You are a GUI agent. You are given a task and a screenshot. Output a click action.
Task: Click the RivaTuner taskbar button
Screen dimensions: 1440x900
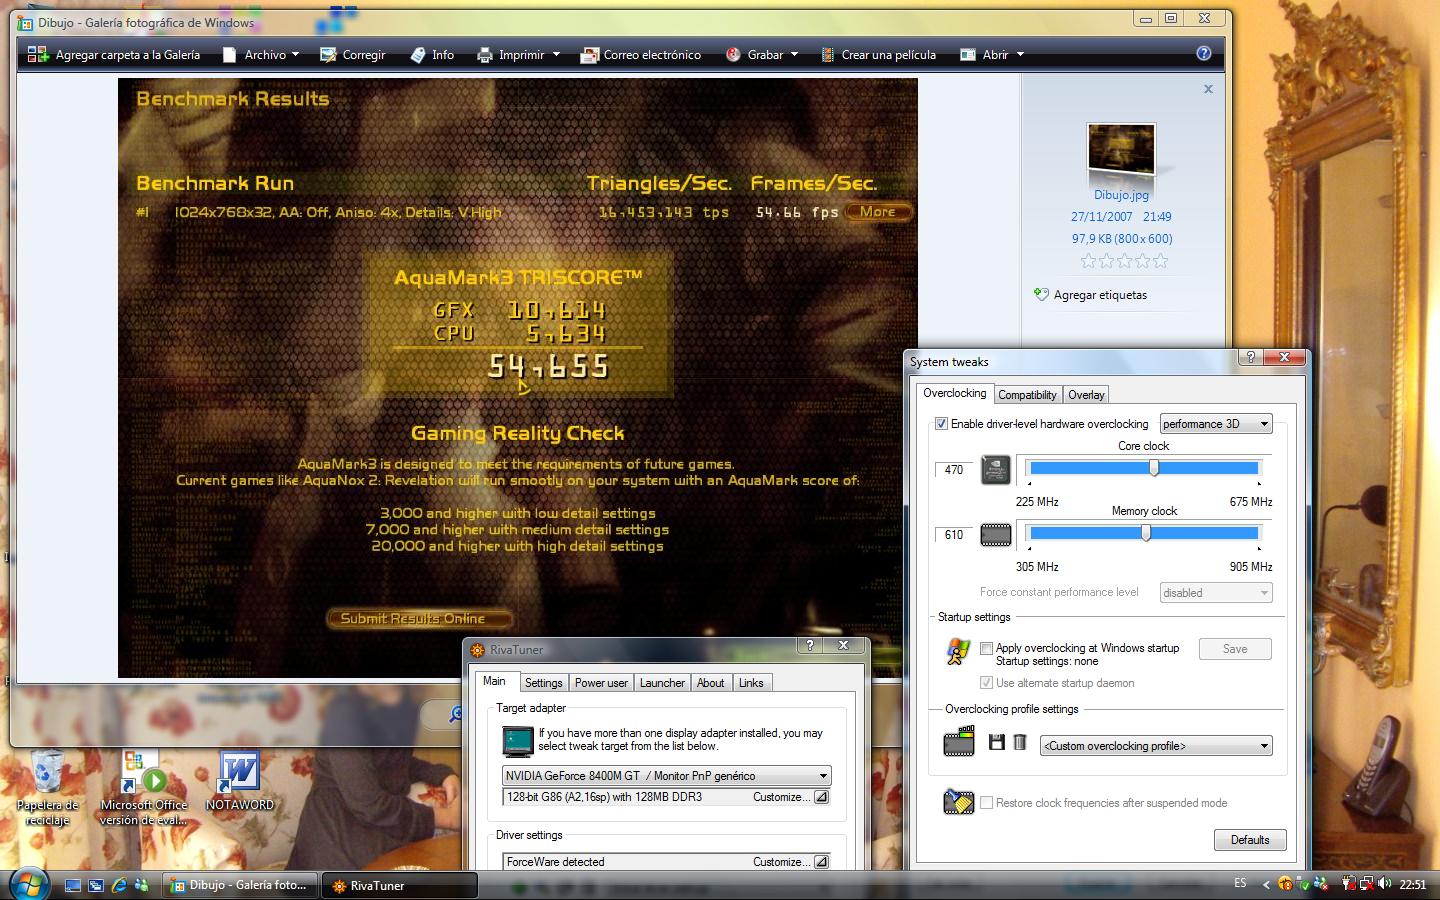click(400, 885)
